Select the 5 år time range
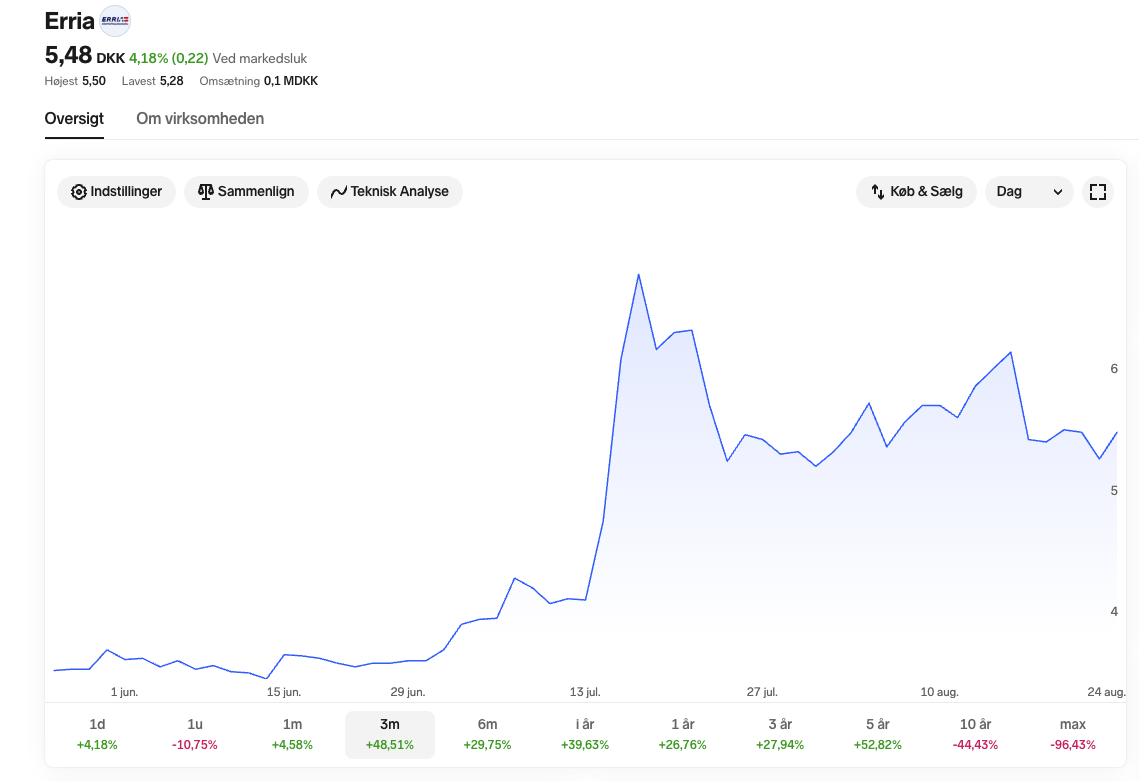 tap(877, 735)
